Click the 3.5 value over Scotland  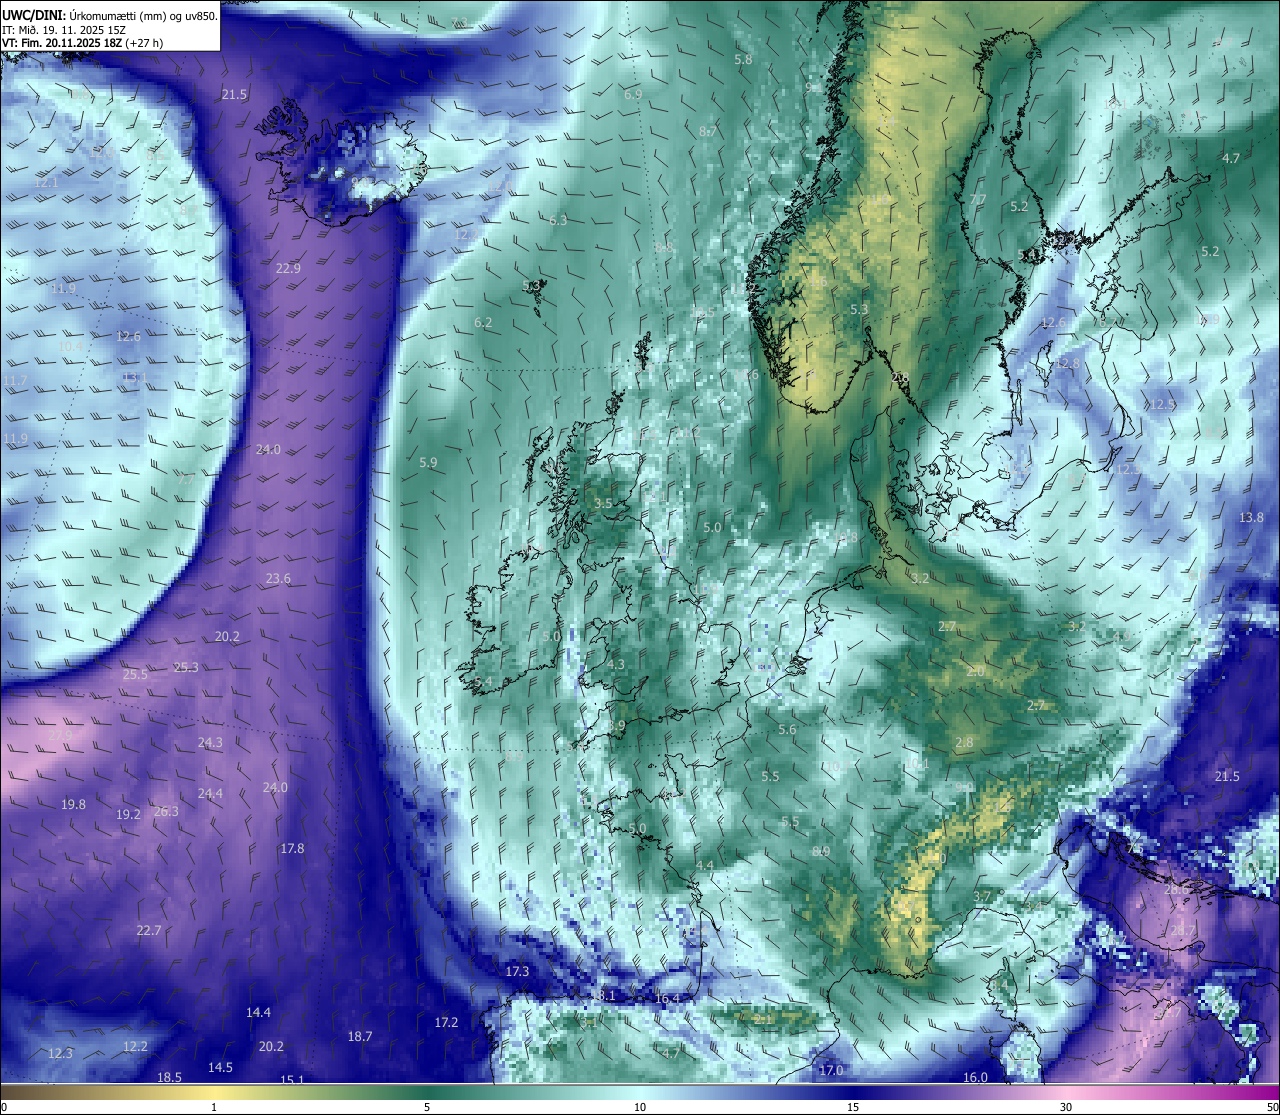click(603, 505)
